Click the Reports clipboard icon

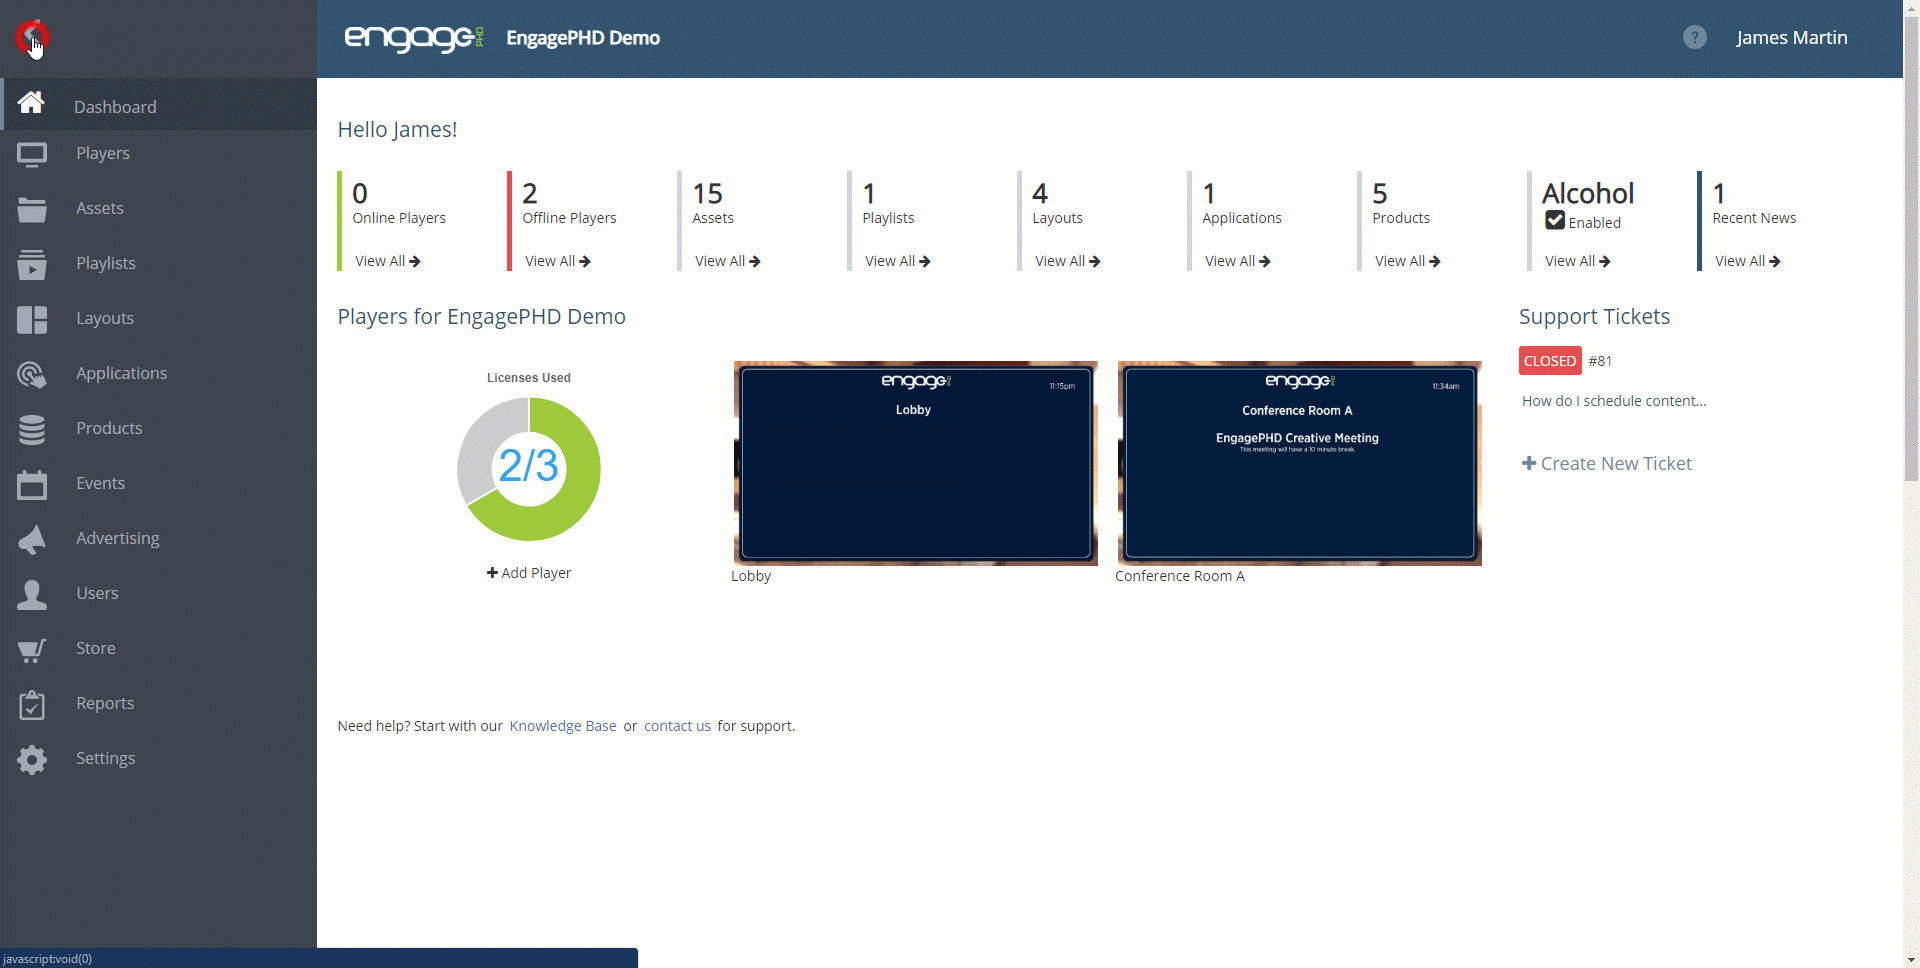pos(32,704)
